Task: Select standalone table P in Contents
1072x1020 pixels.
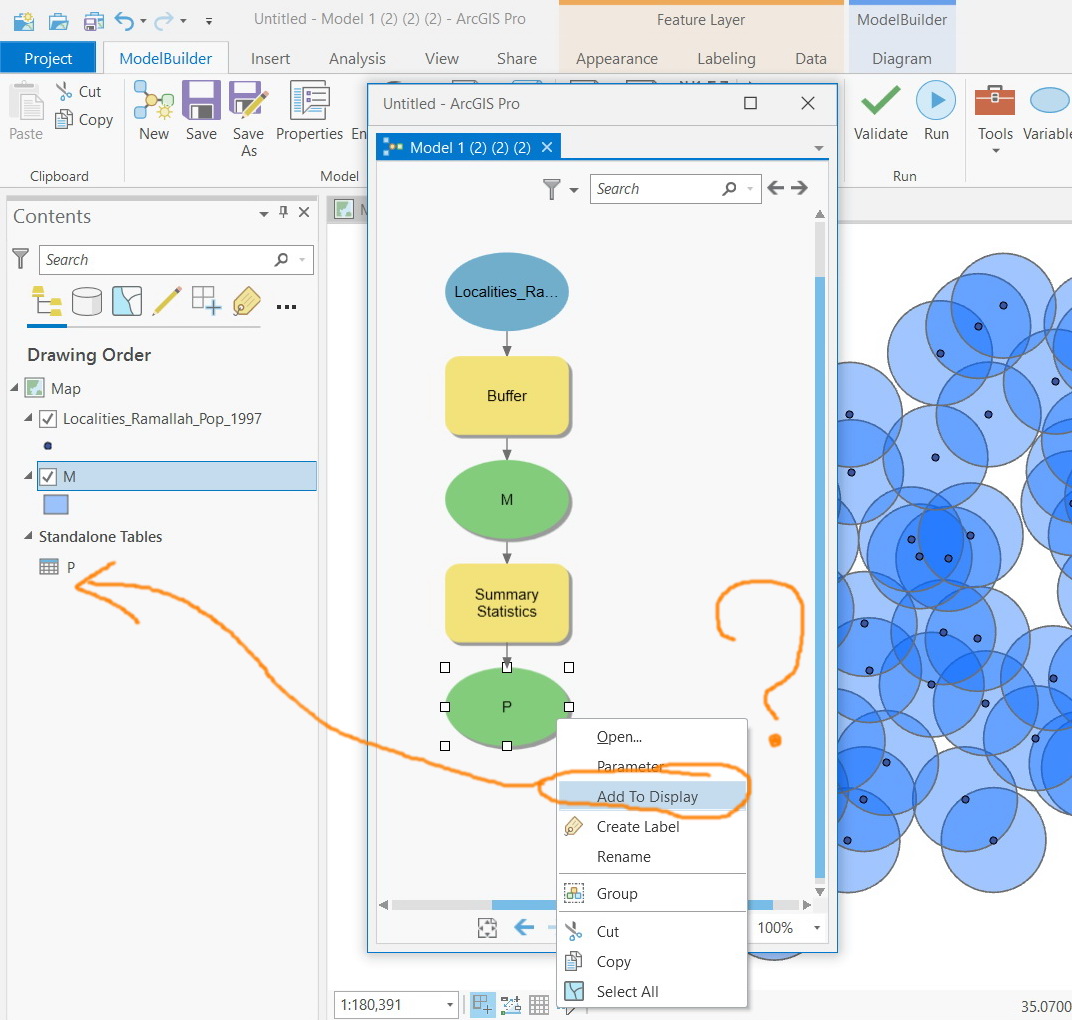Action: point(57,566)
